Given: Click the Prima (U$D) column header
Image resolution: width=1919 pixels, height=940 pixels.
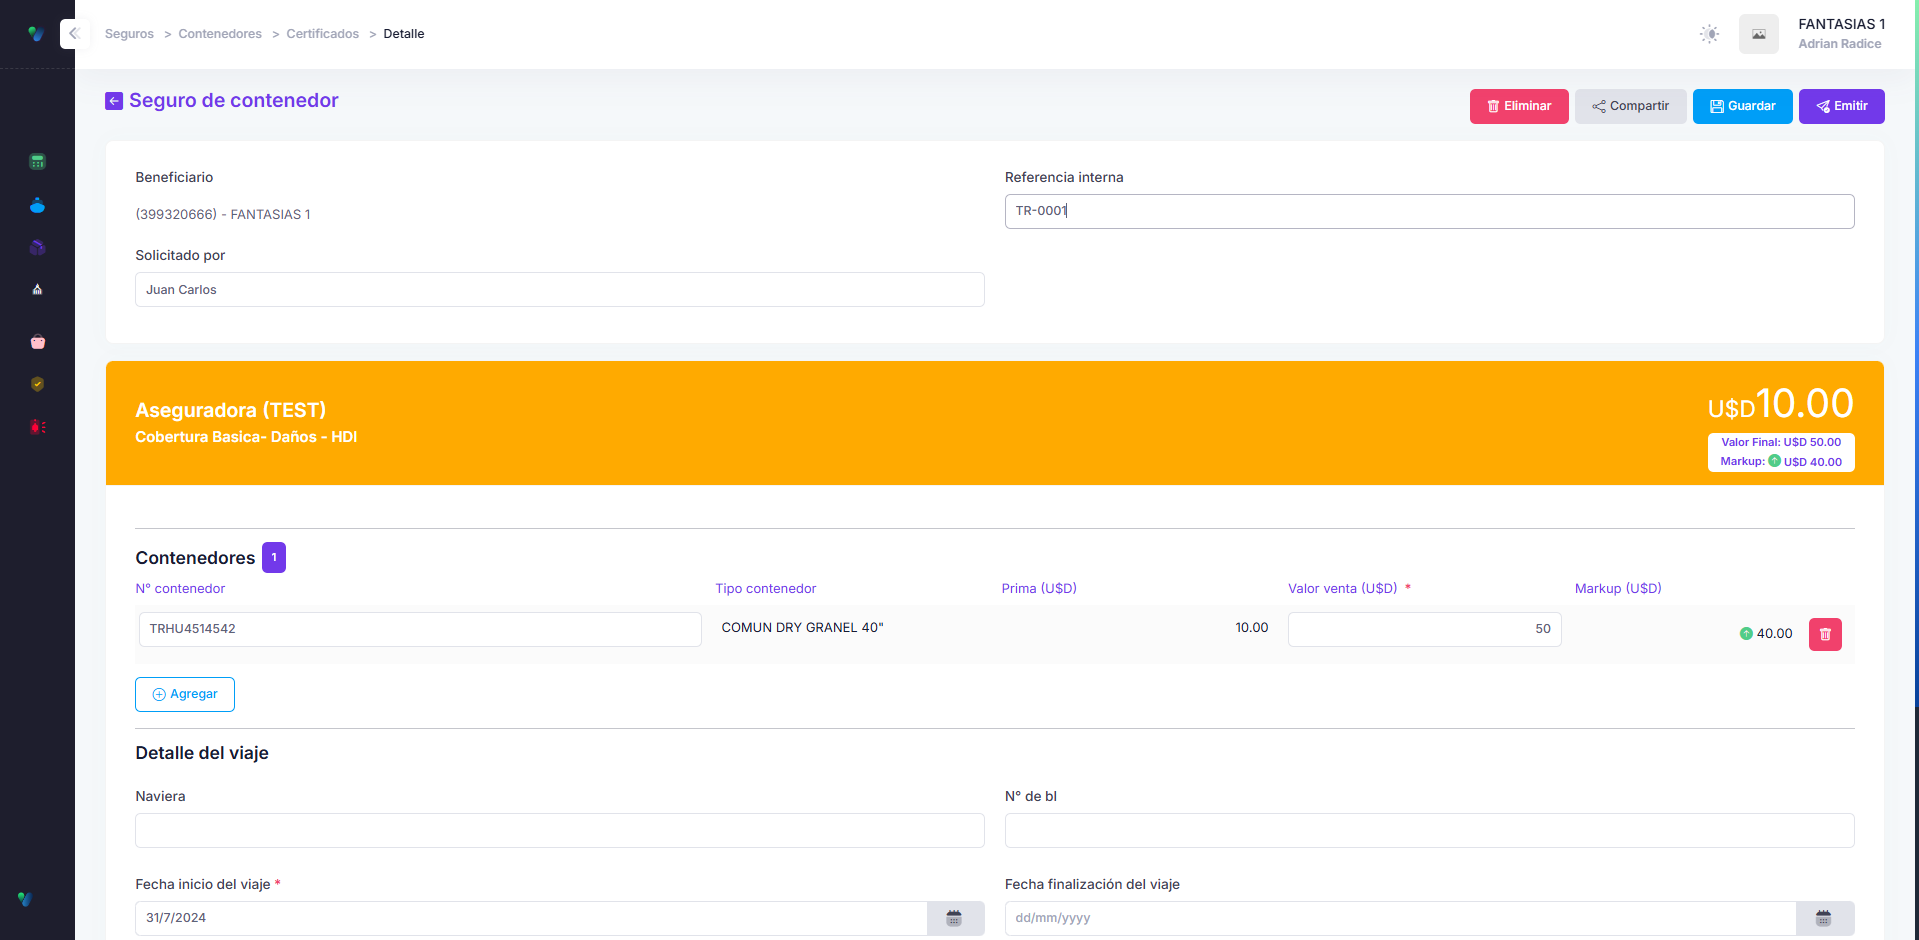Looking at the screenshot, I should 1039,589.
